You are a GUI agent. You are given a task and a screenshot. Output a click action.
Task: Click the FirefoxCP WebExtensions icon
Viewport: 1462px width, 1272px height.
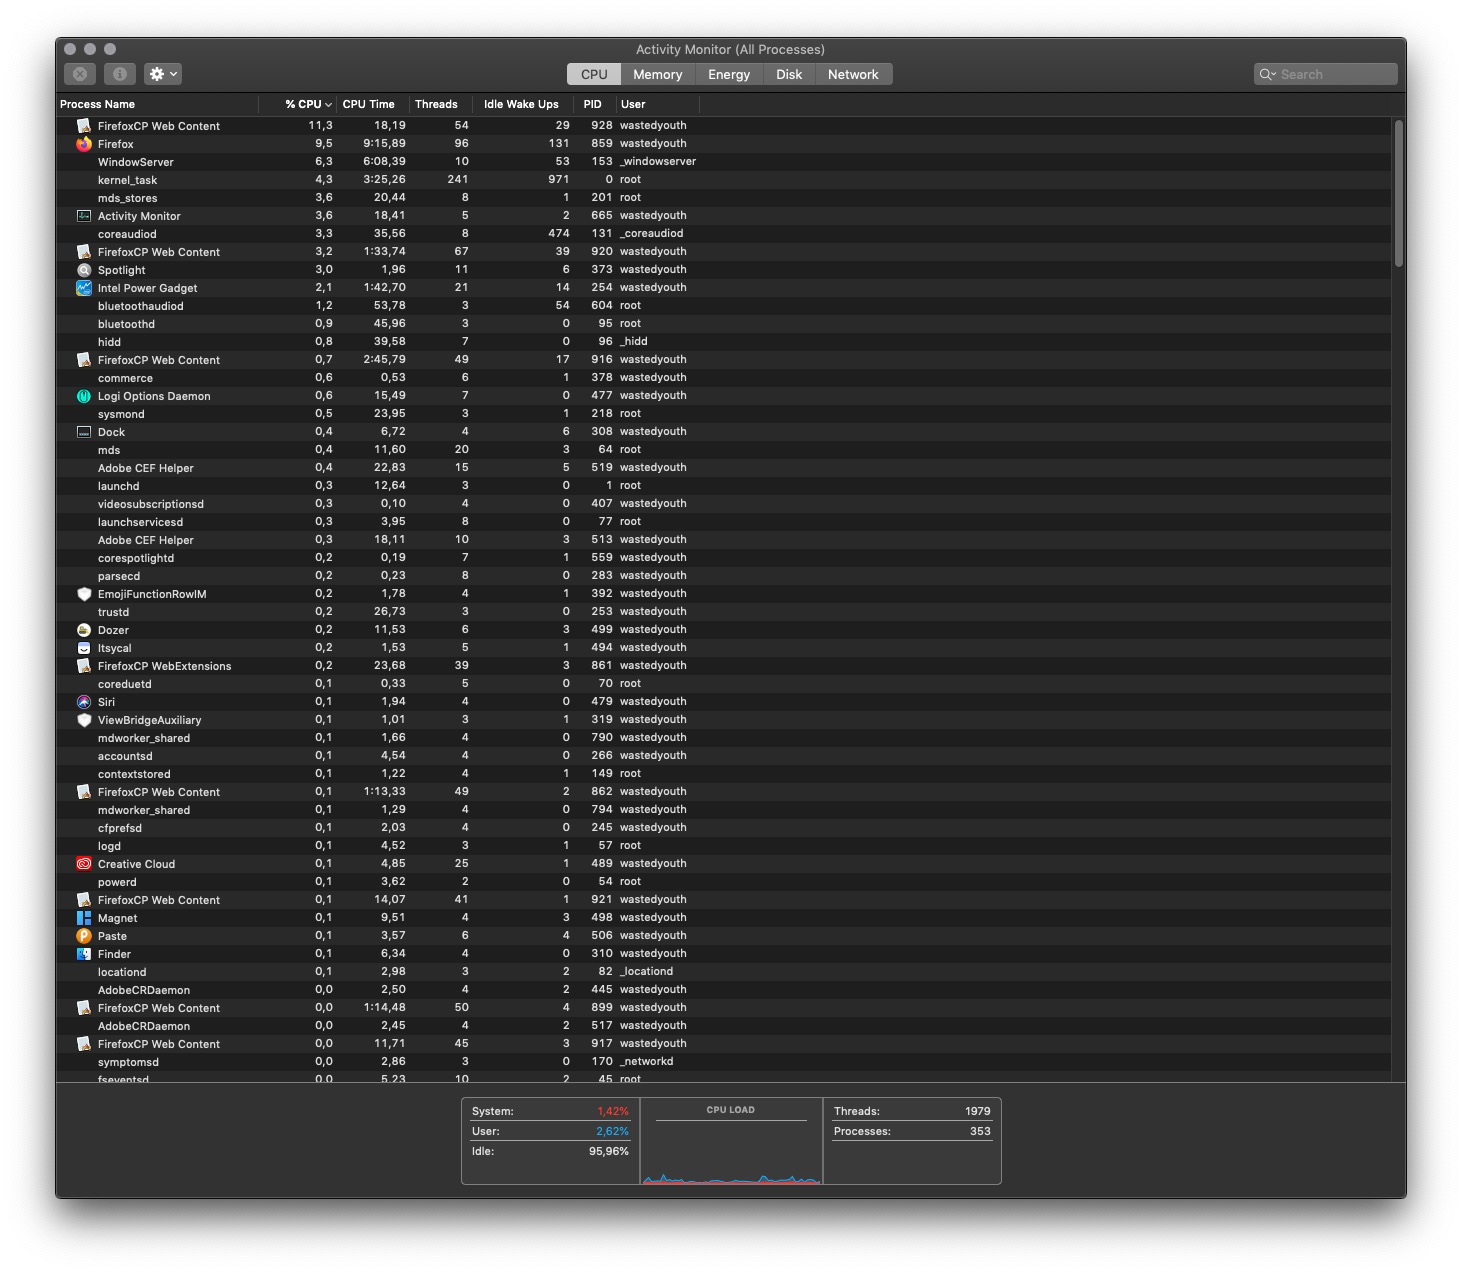point(84,666)
